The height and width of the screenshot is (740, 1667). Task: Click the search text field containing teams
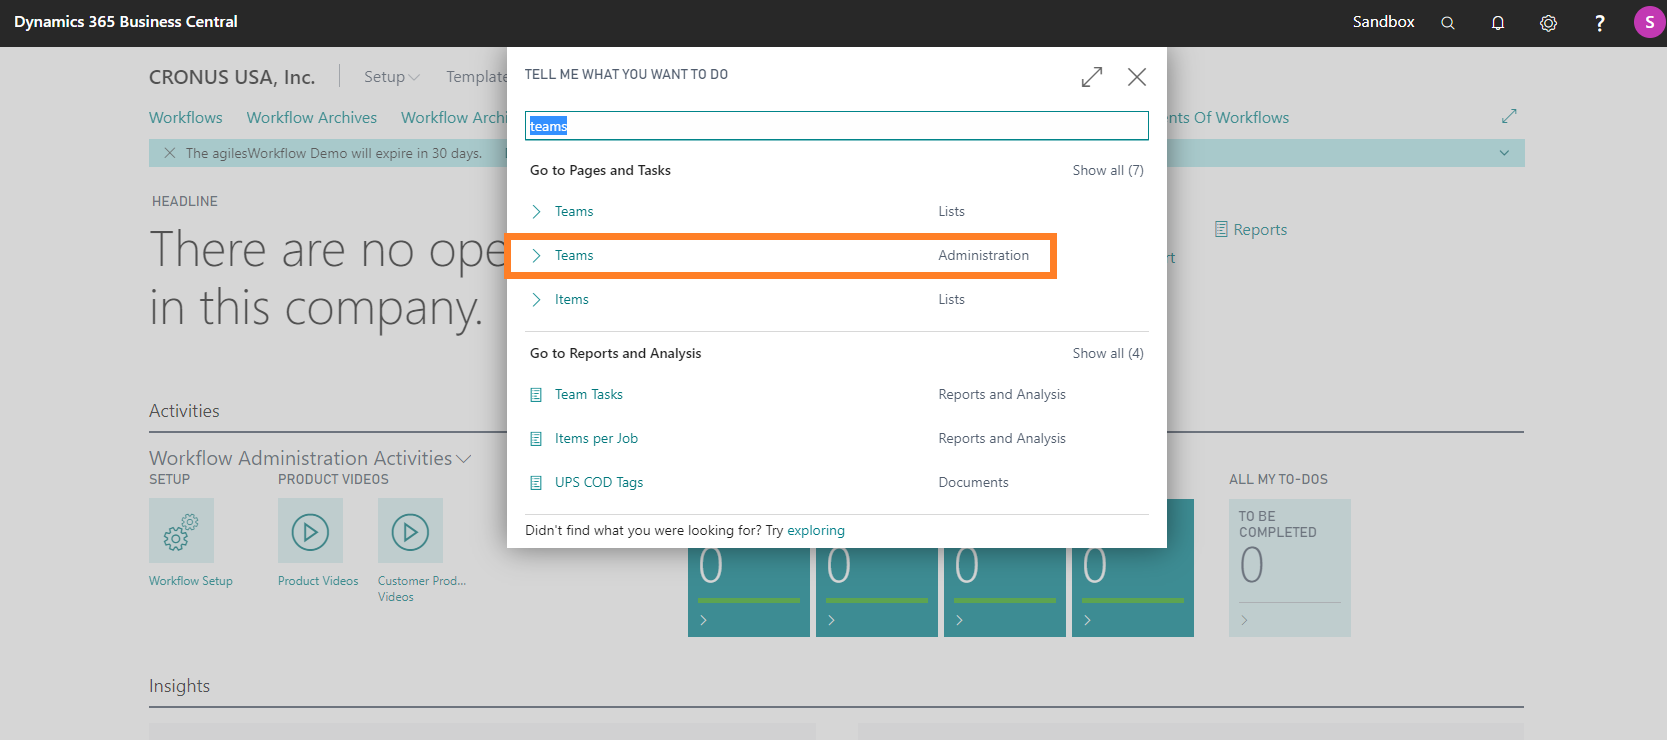[836, 126]
